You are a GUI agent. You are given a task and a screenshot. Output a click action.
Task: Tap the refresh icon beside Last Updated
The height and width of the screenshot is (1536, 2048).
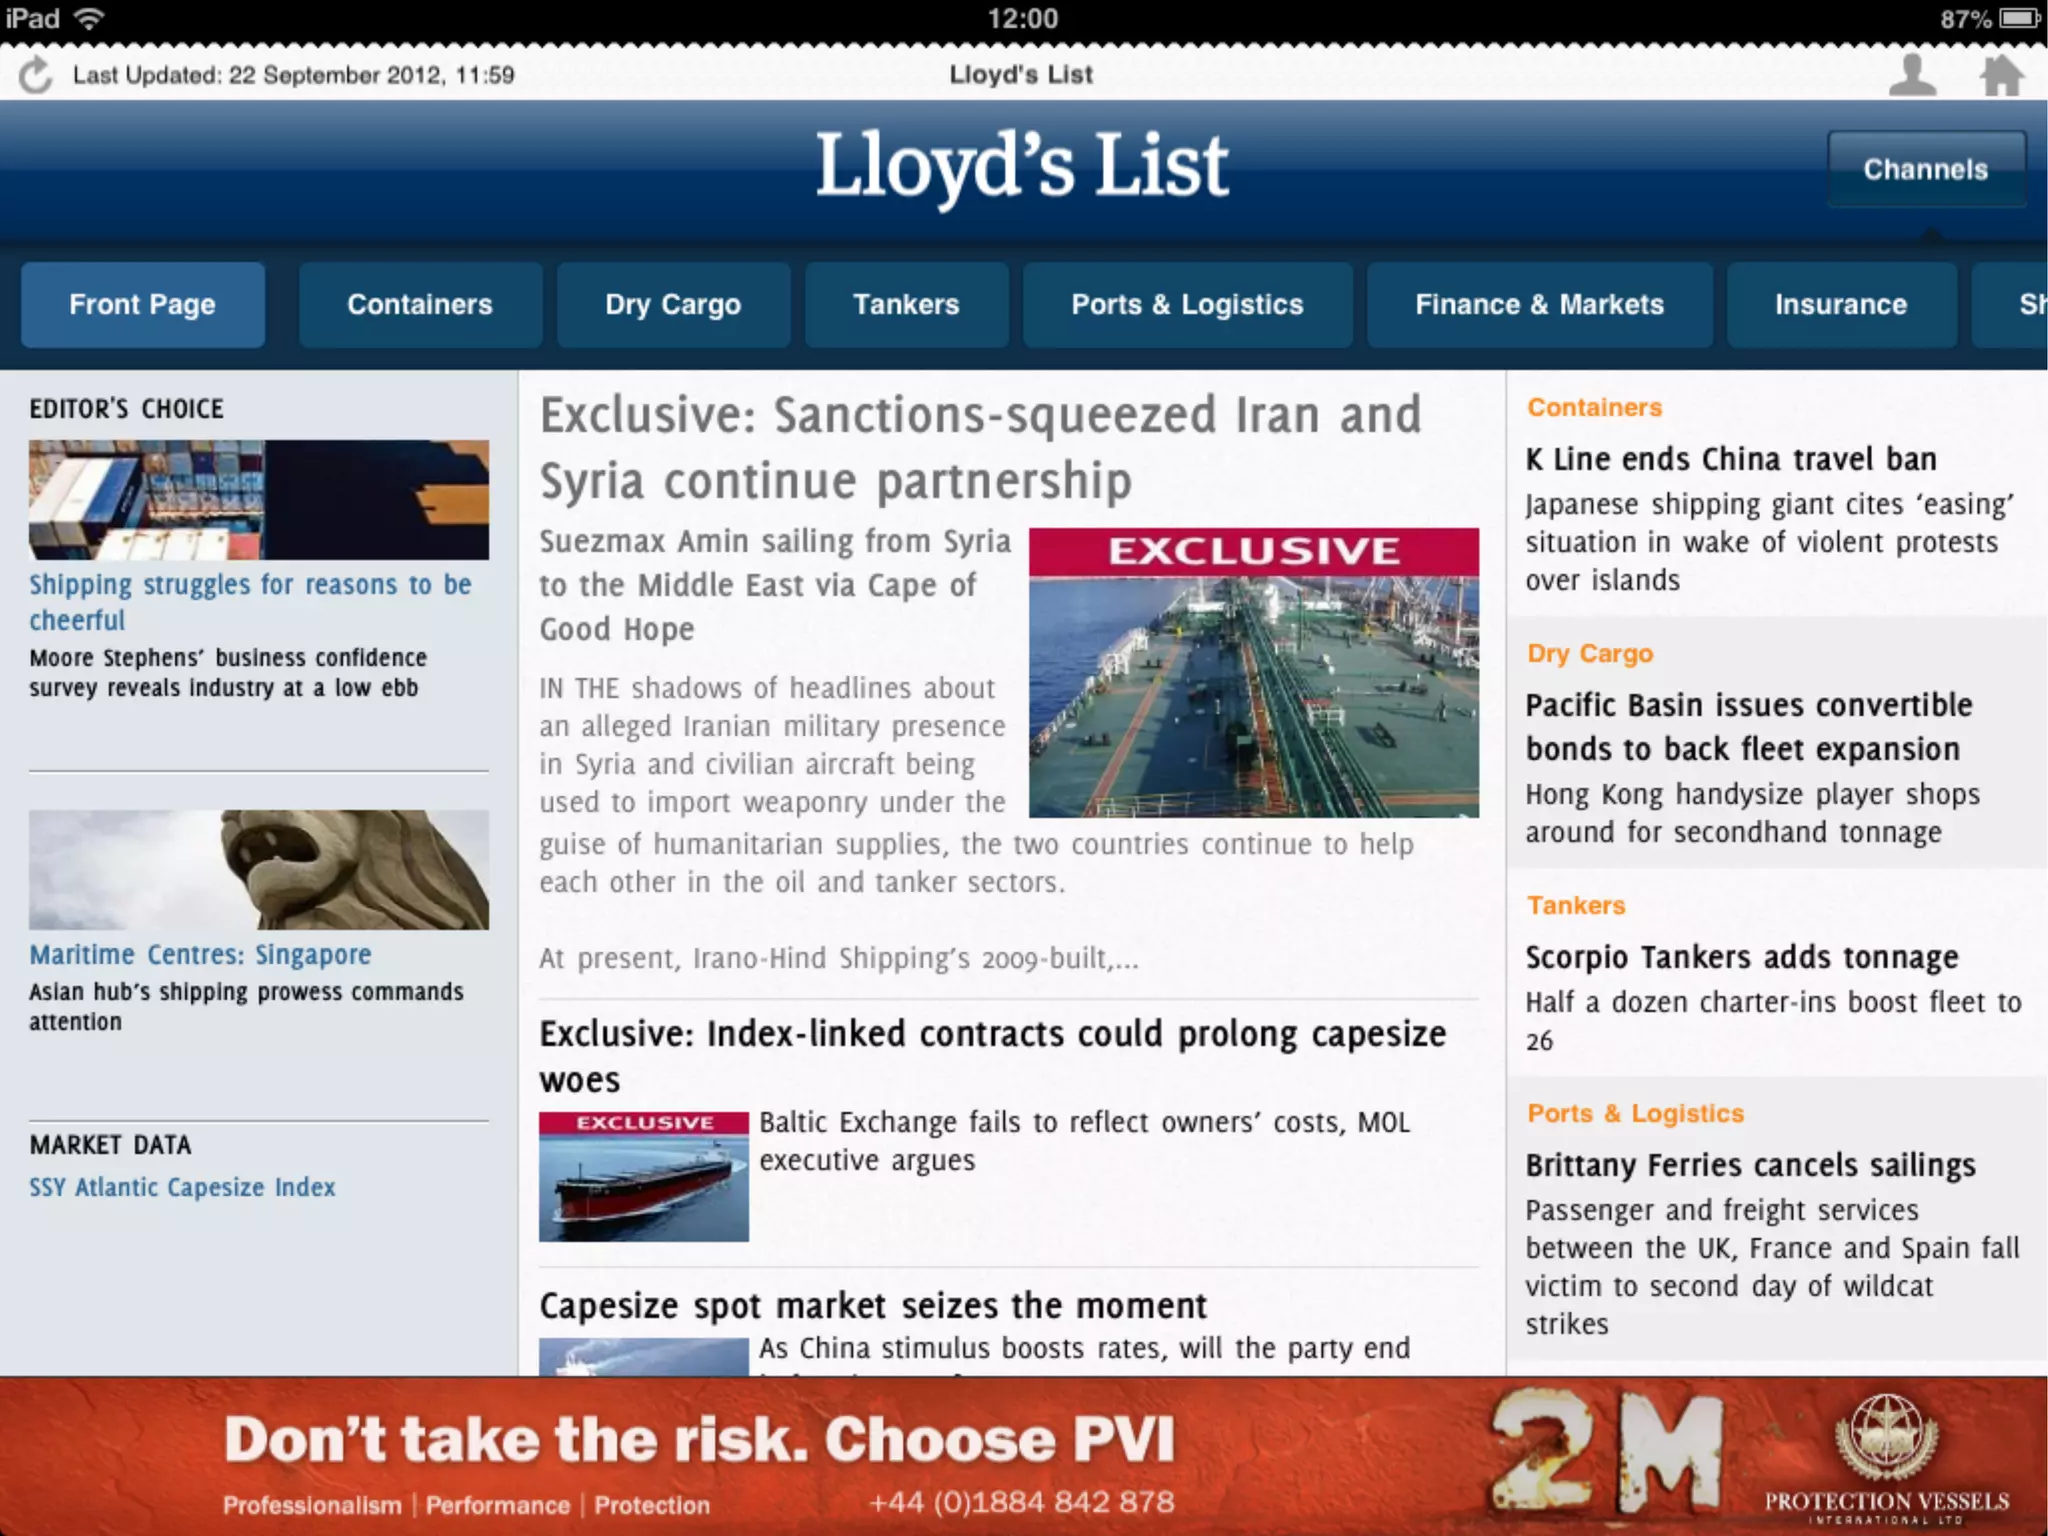point(36,75)
